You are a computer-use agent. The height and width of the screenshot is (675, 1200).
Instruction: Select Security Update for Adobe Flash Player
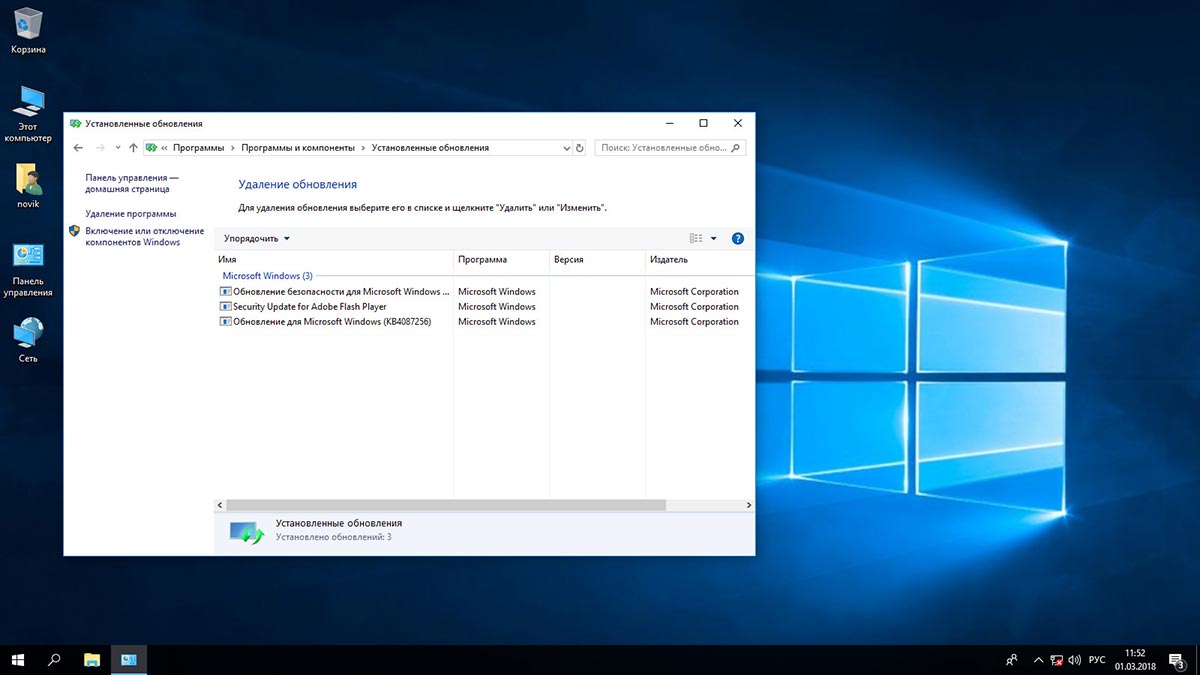309,307
